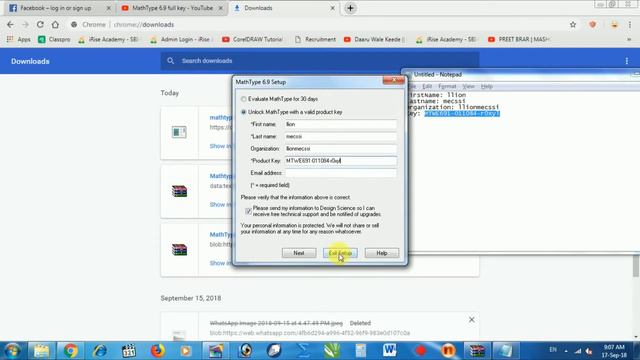
Task: Open Apps bookmark shortcut
Action: point(18,40)
